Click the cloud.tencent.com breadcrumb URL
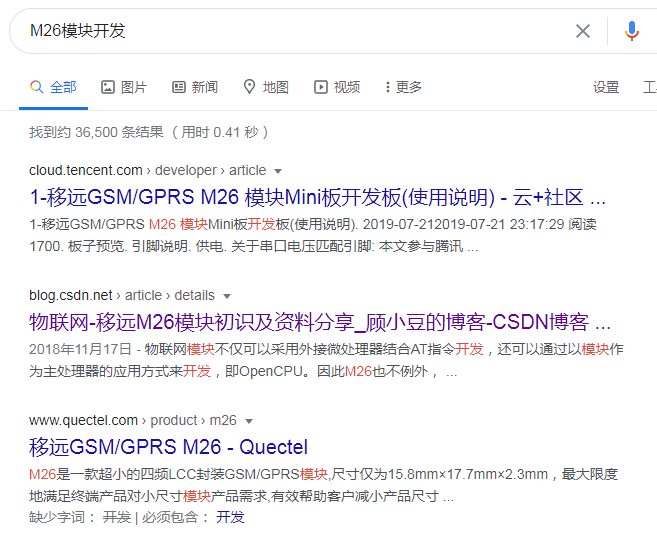657x554 pixels. point(147,171)
